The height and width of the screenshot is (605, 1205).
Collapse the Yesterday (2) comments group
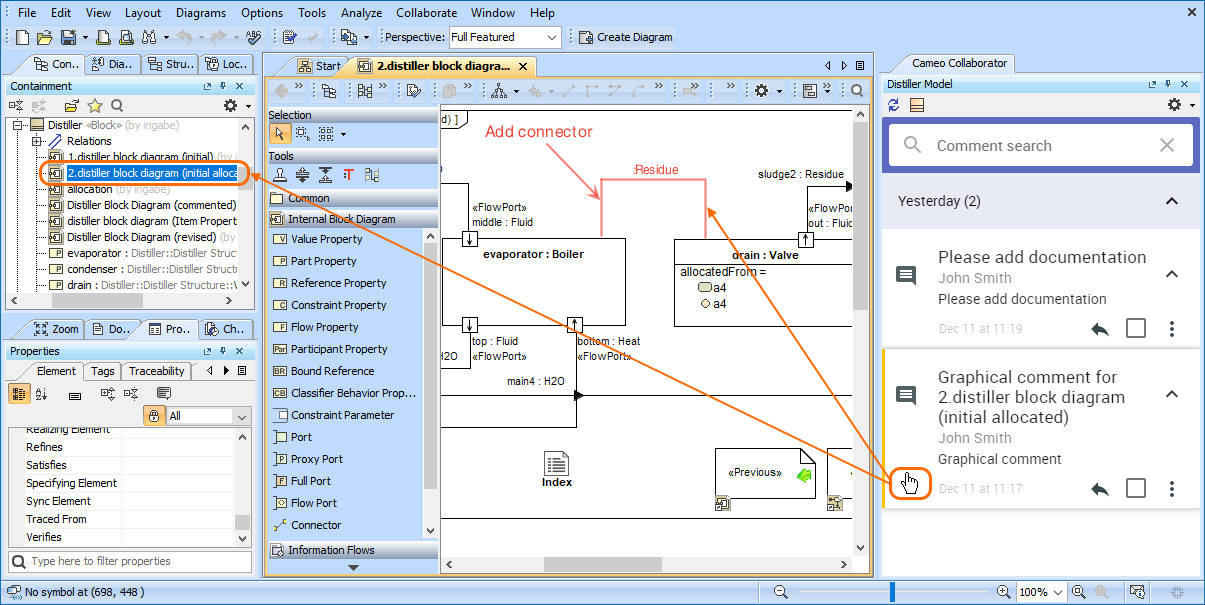pyautogui.click(x=1172, y=201)
